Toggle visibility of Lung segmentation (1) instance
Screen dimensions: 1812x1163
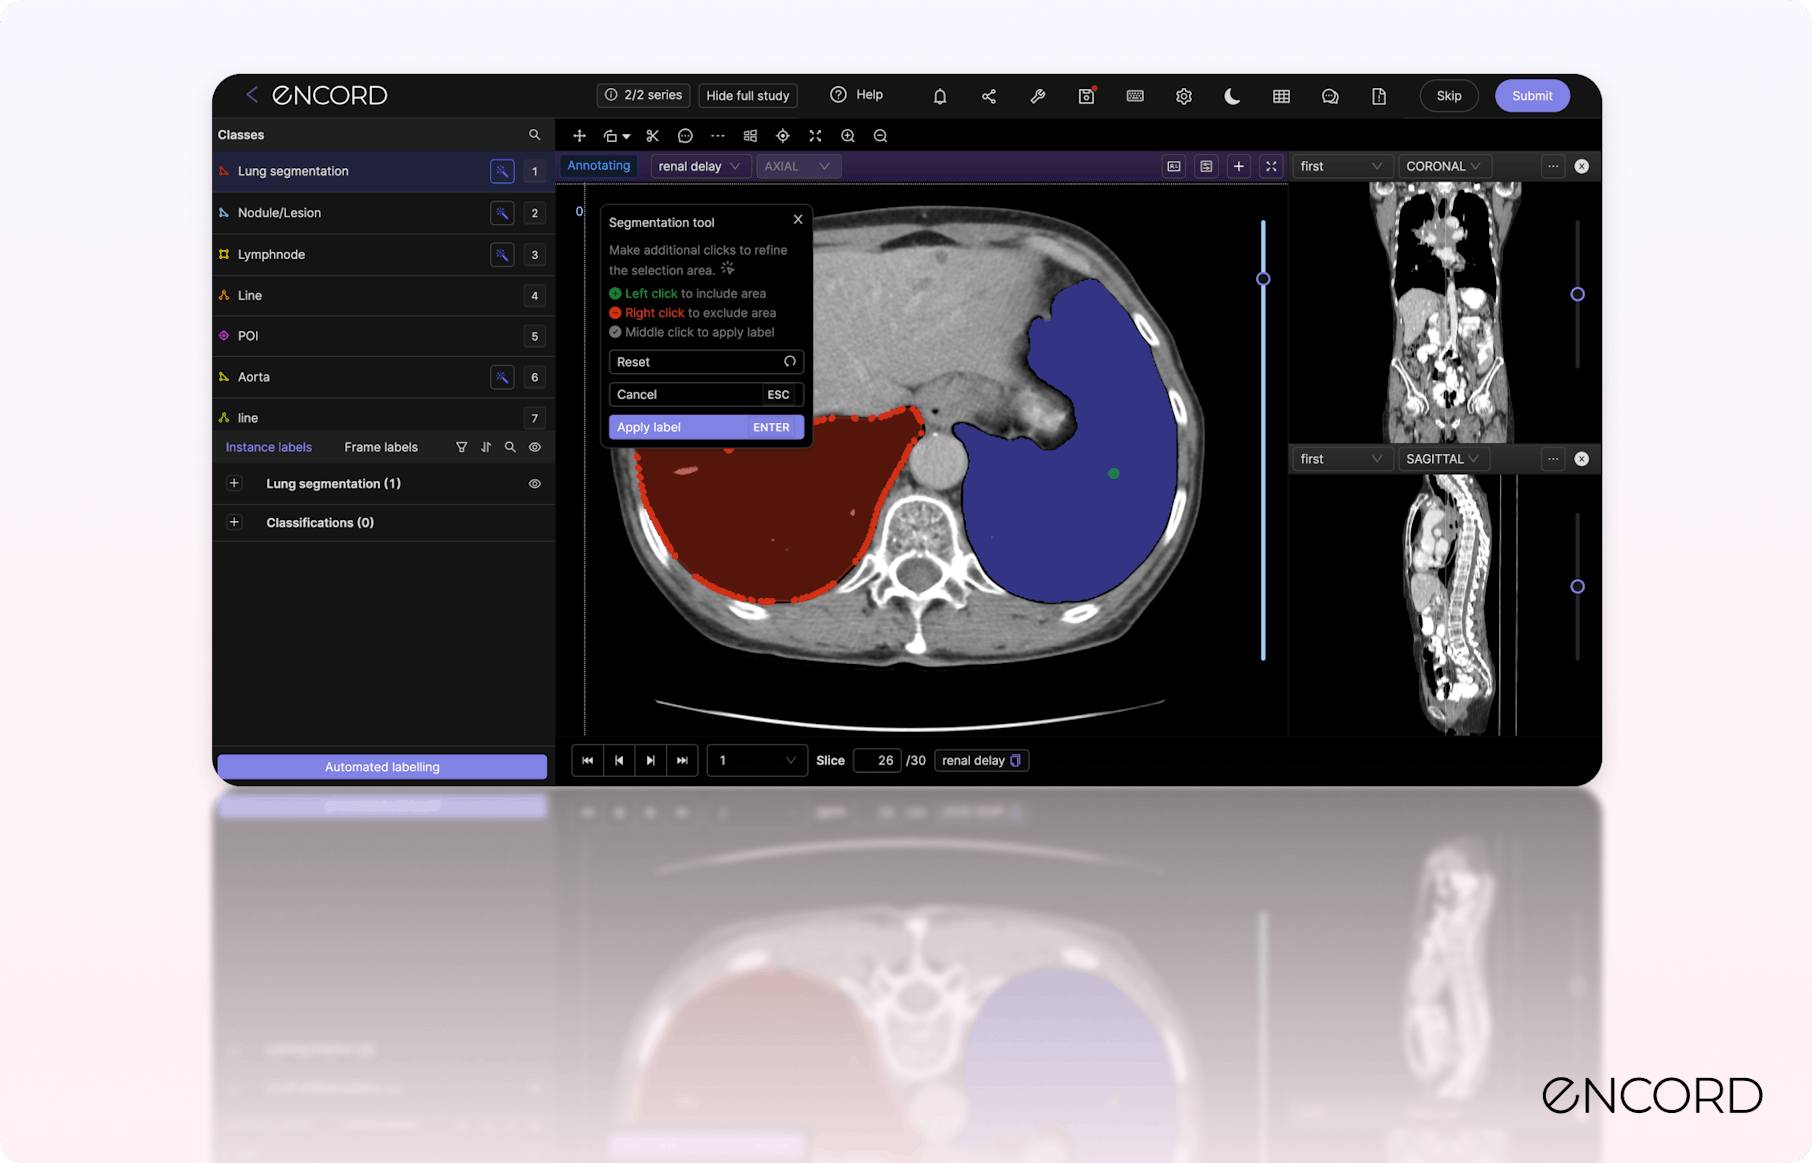click(534, 483)
